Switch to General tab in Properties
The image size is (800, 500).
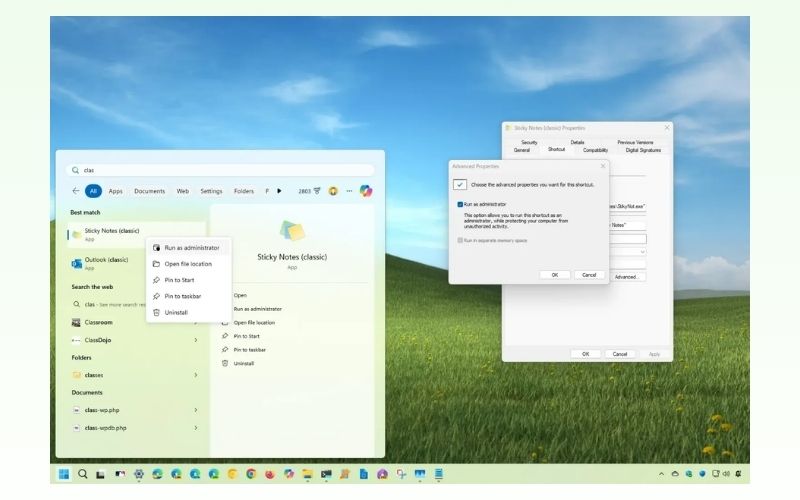tap(522, 150)
